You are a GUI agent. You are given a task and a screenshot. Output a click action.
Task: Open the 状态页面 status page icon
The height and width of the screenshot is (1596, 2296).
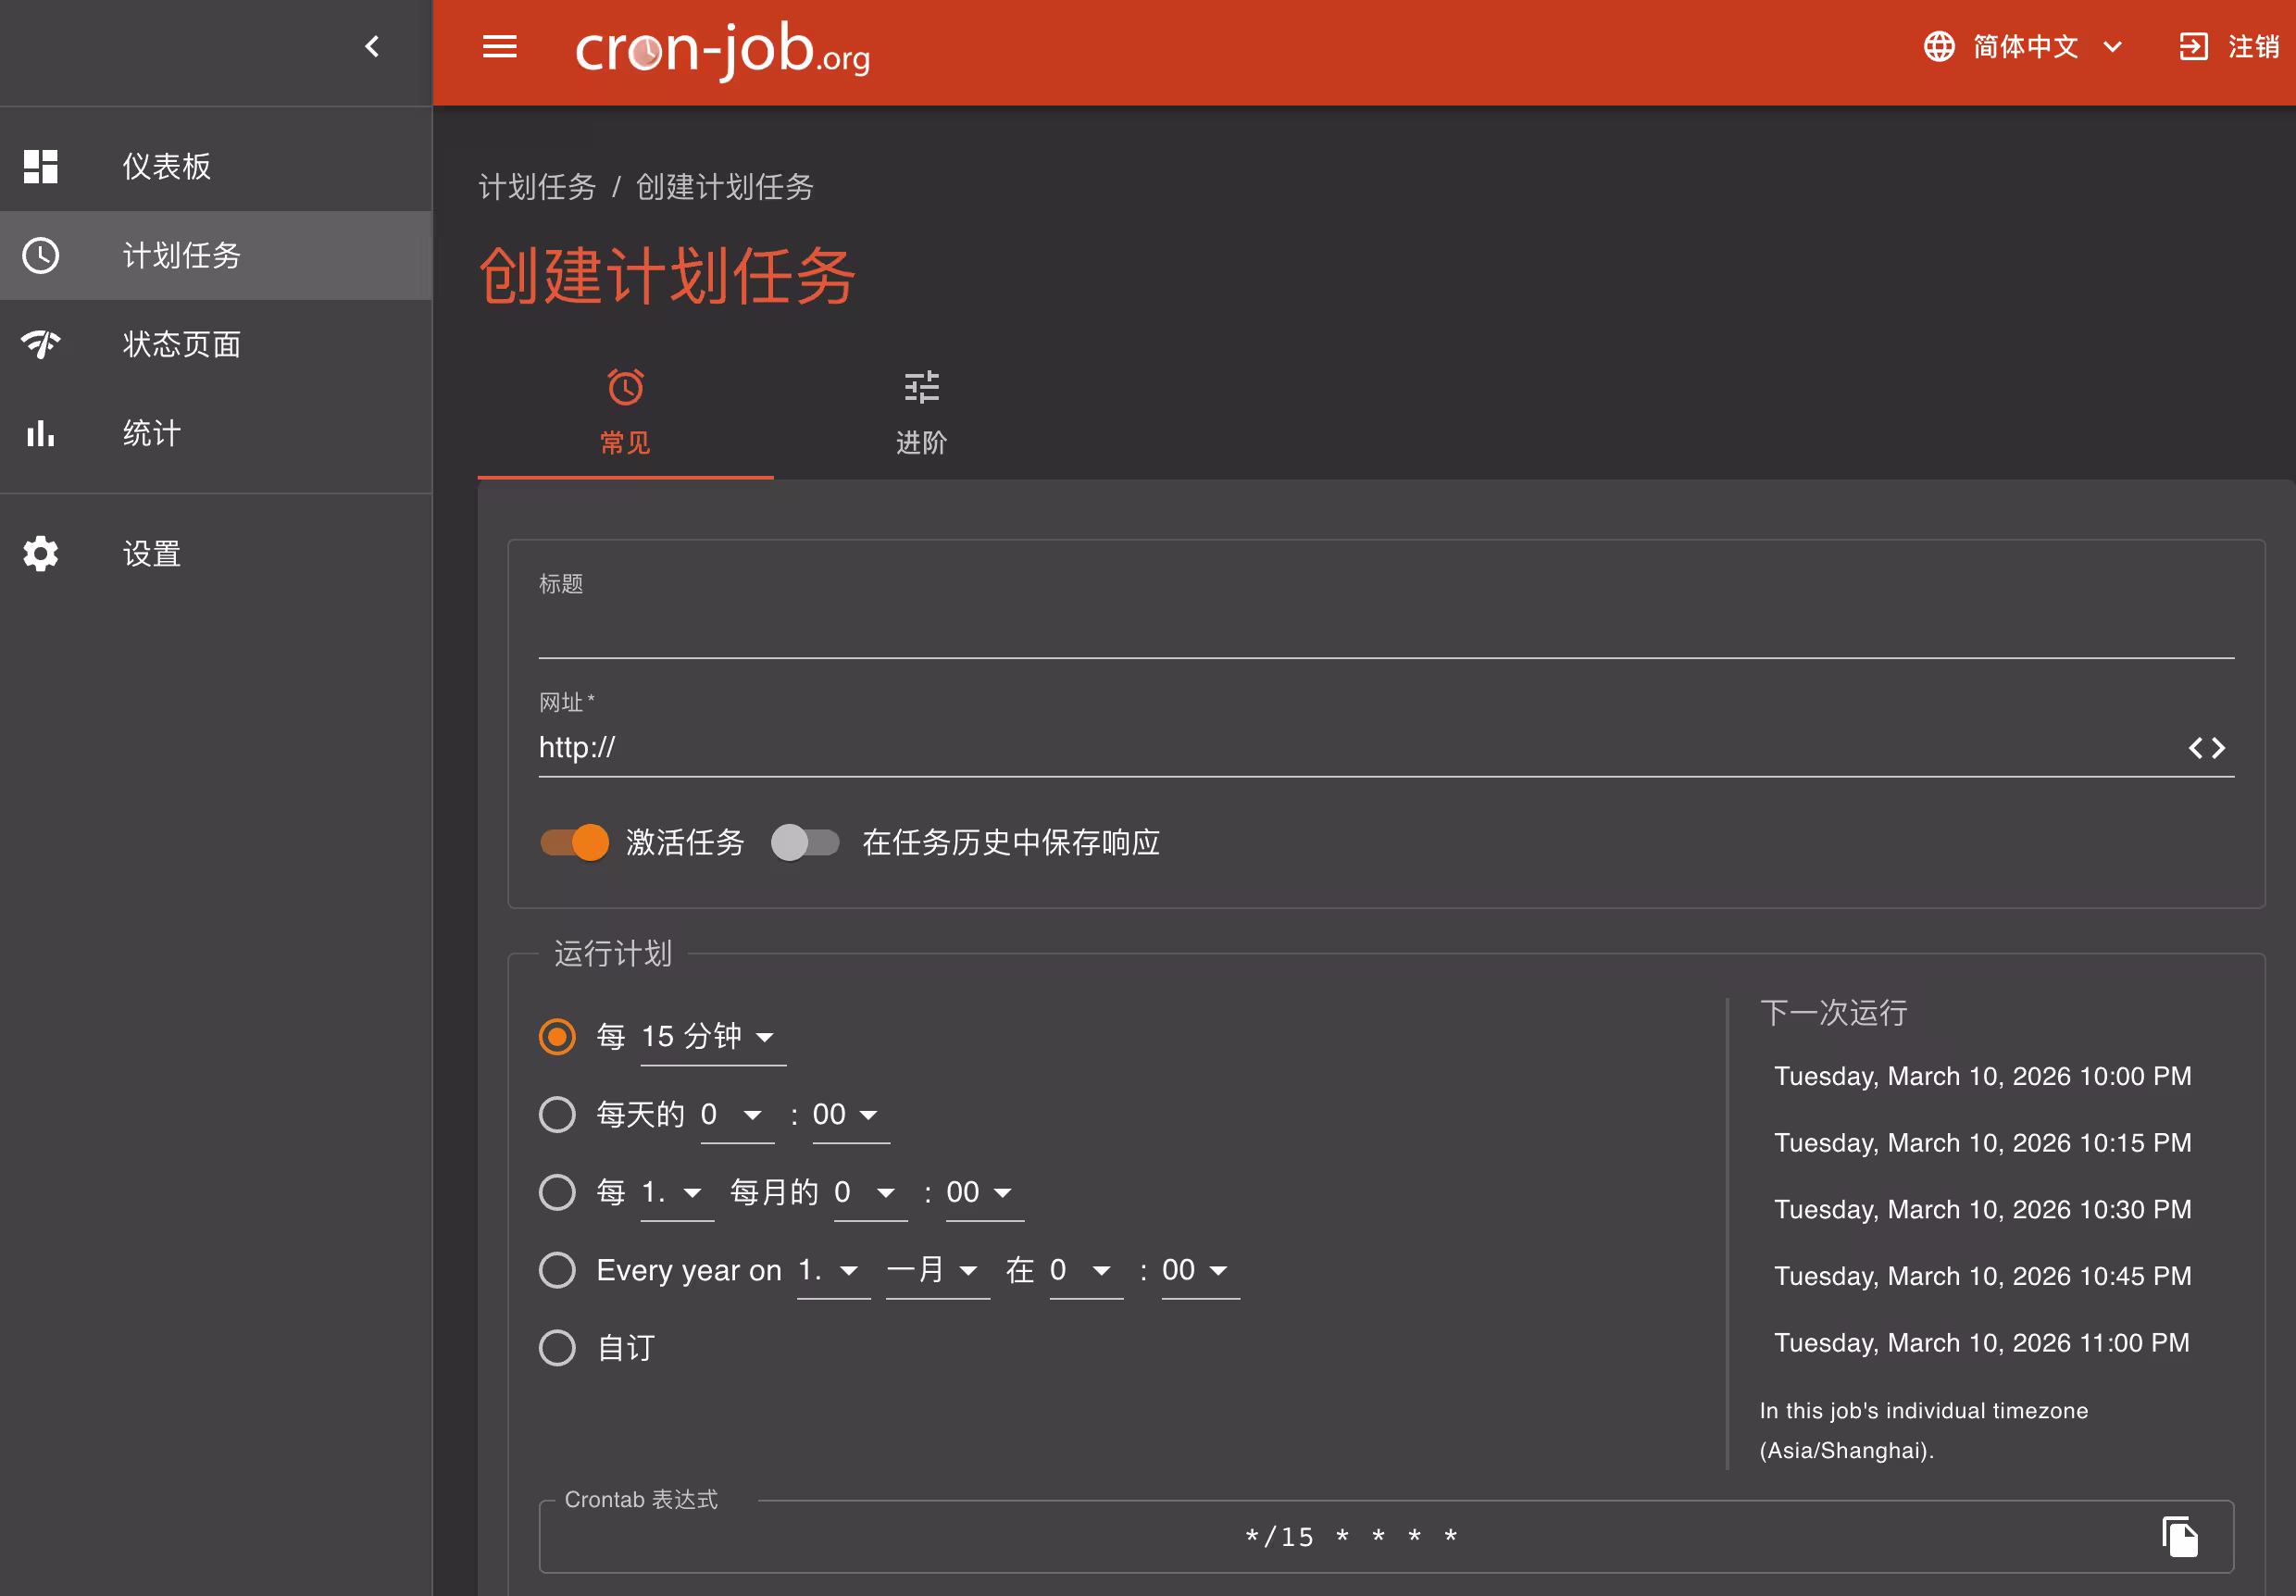tap(41, 344)
